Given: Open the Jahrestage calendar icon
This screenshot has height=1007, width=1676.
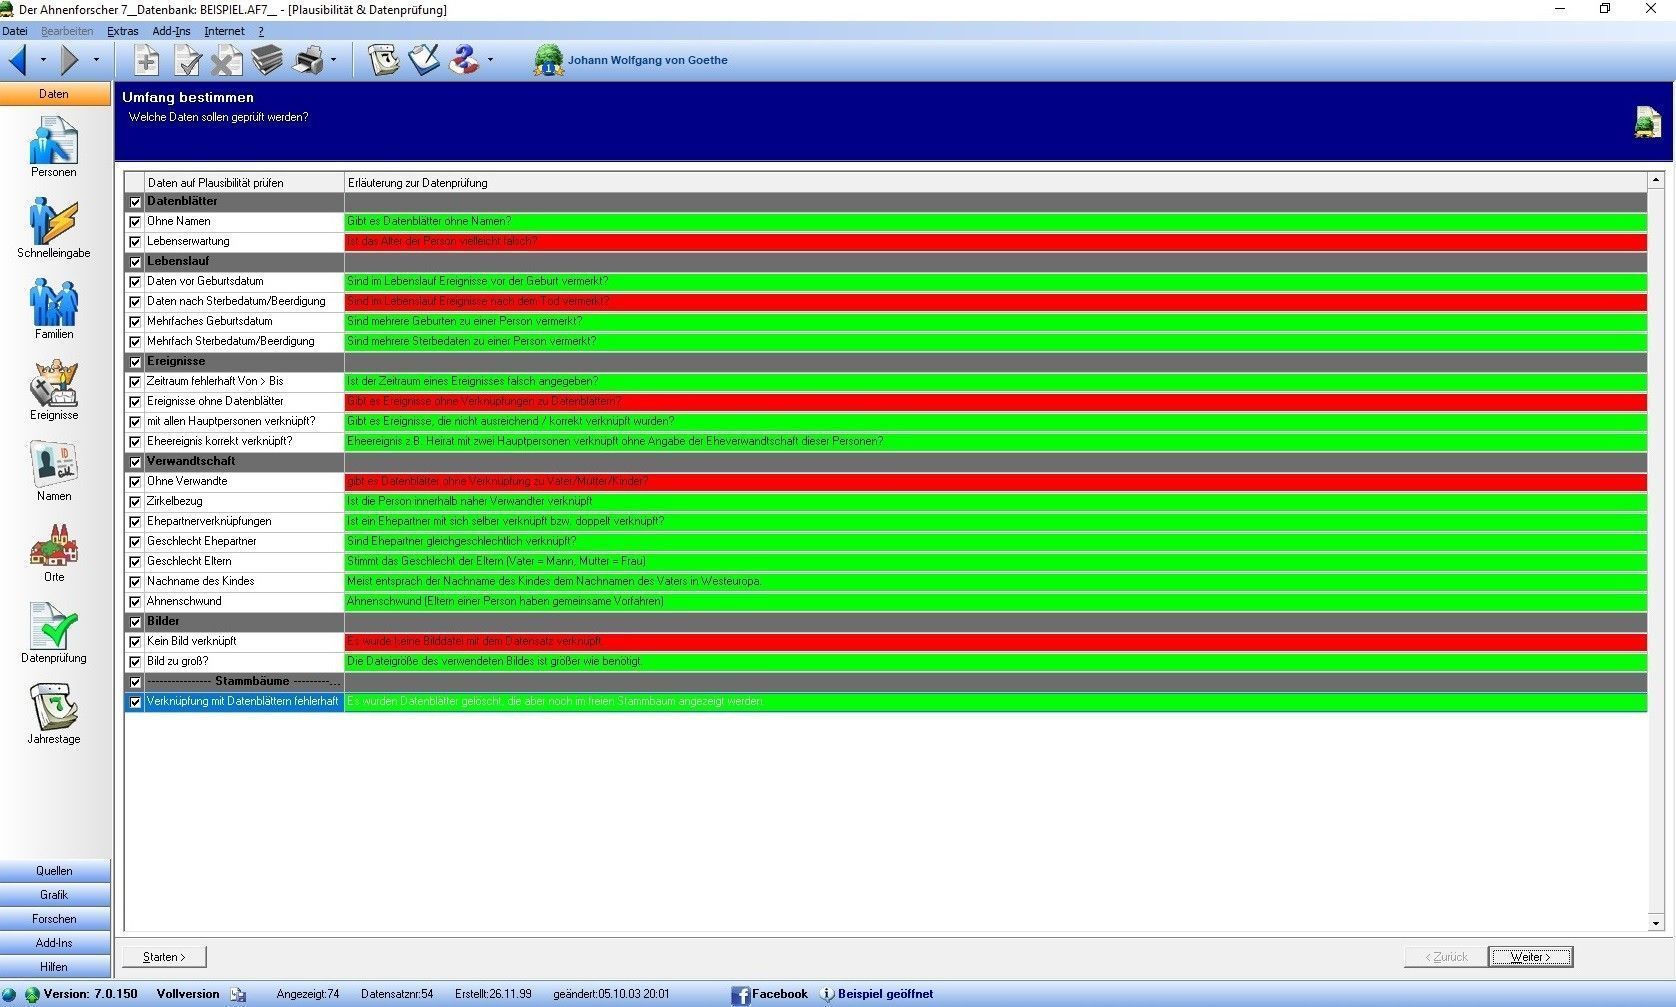Looking at the screenshot, I should tap(53, 707).
